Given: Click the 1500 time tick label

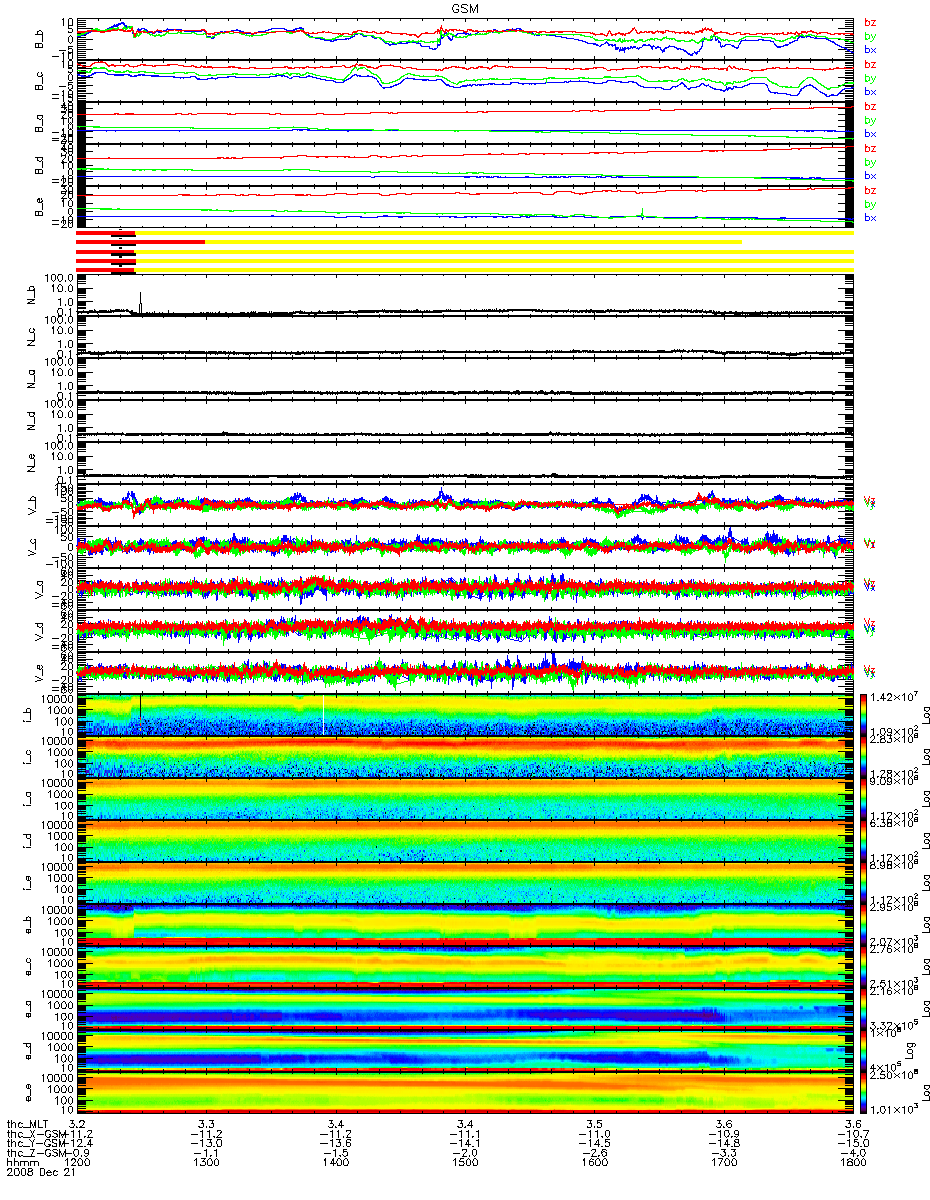Looking at the screenshot, I should click(x=464, y=1163).
